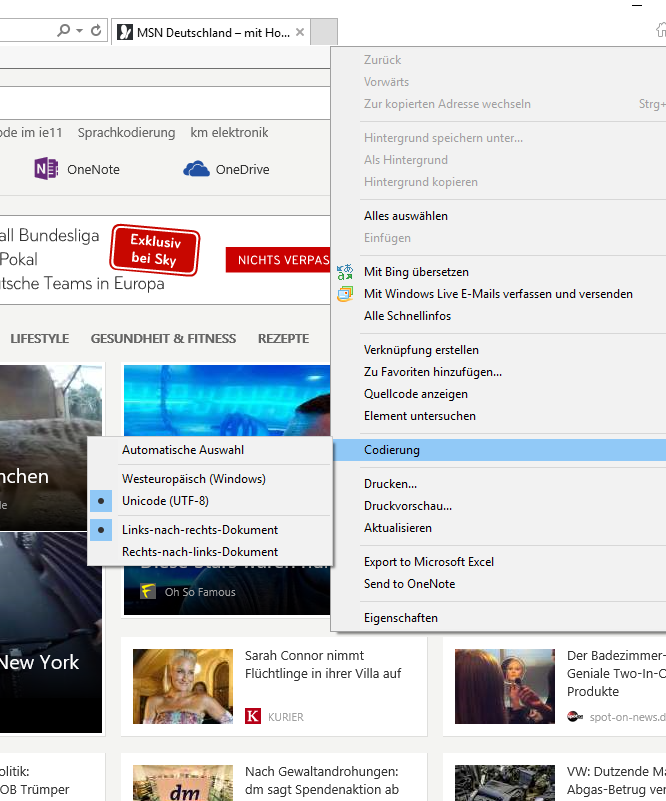
Task: Click the refresh page icon
Action: [96, 31]
